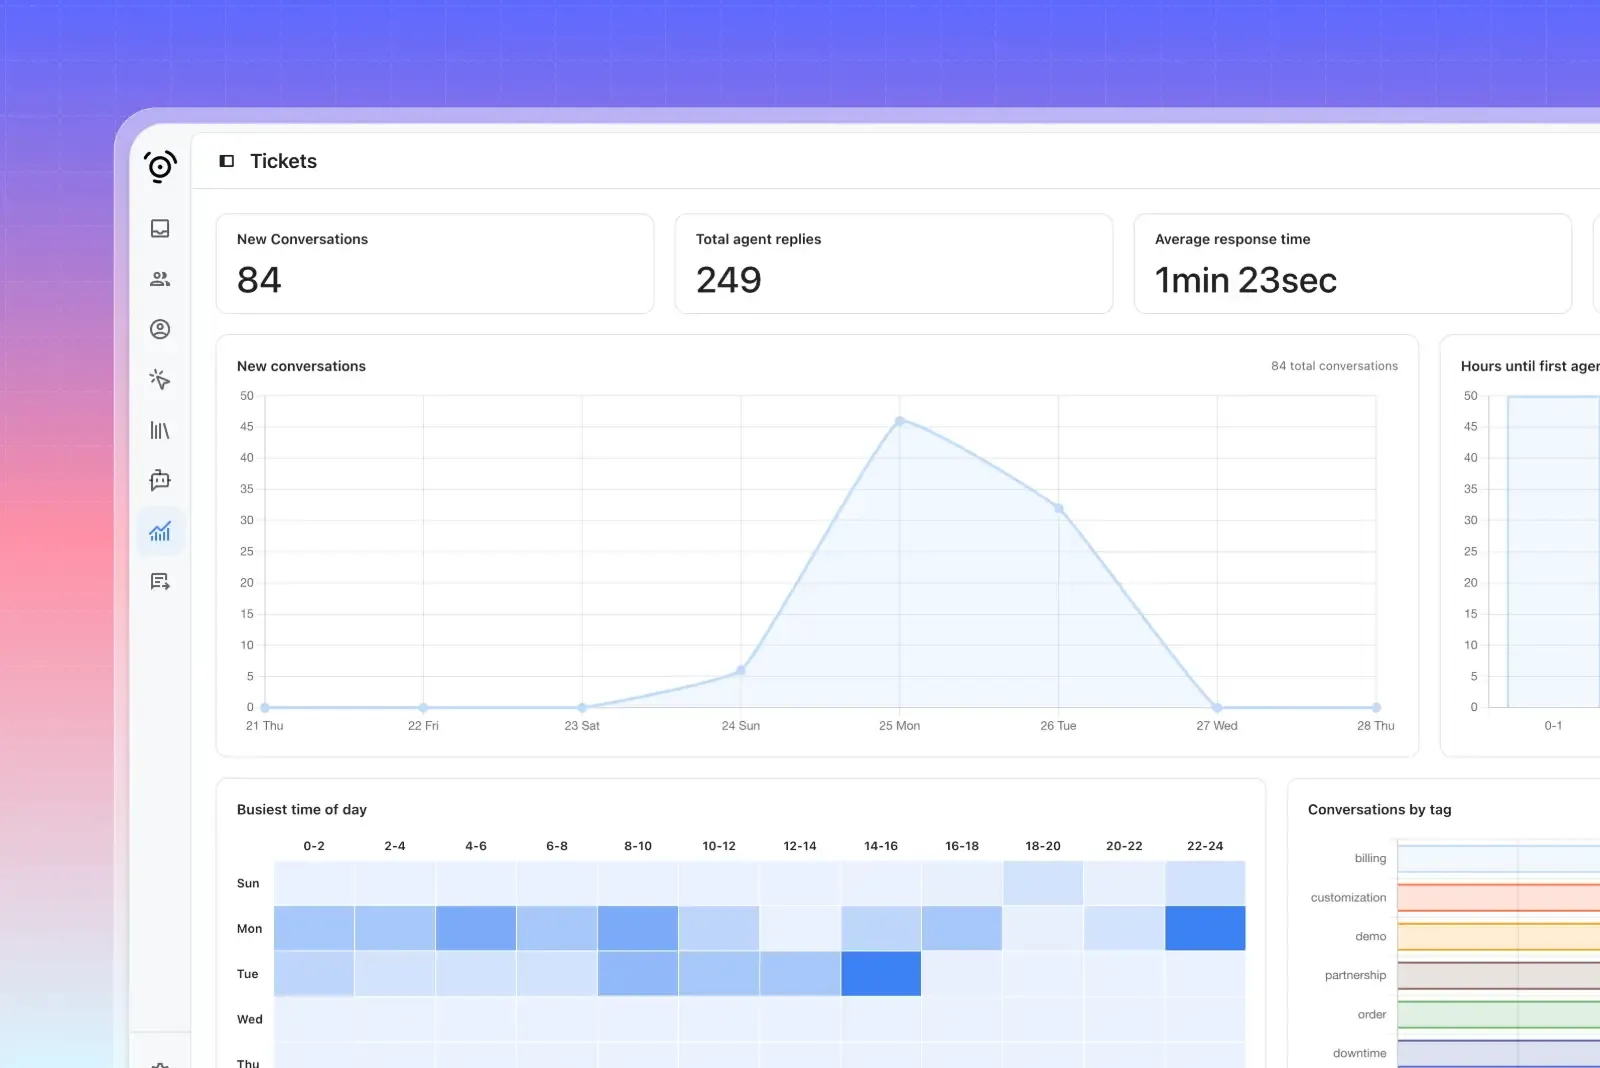The height and width of the screenshot is (1068, 1600).
Task: Click the 'New conversations' chart heading
Action: click(301, 366)
